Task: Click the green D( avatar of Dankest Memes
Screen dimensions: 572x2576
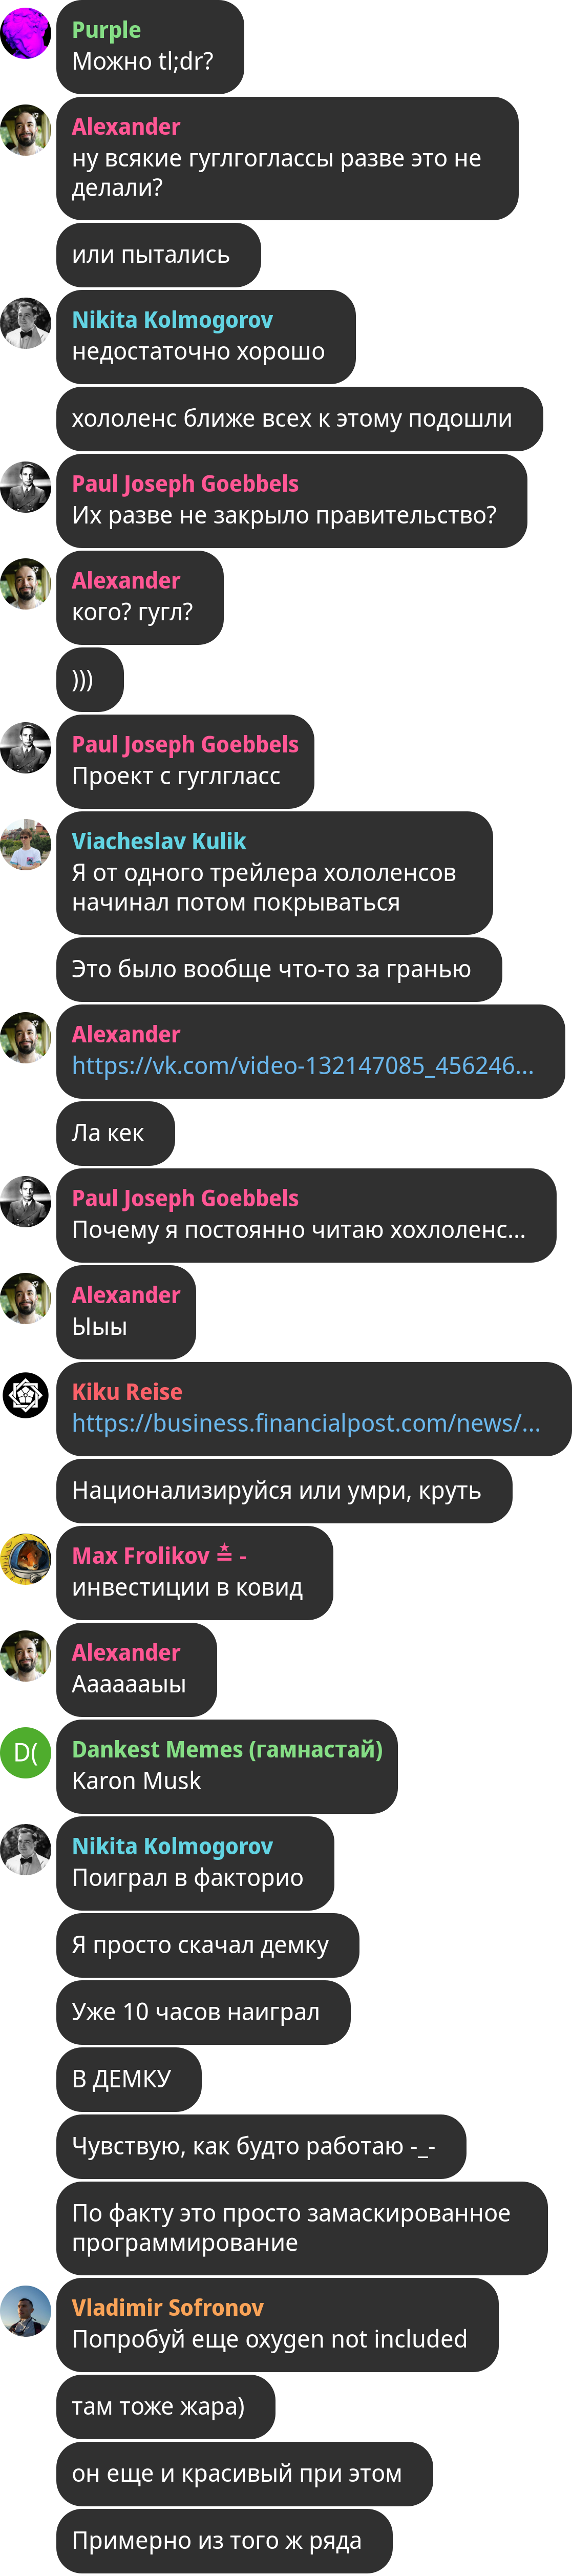Action: point(26,1753)
